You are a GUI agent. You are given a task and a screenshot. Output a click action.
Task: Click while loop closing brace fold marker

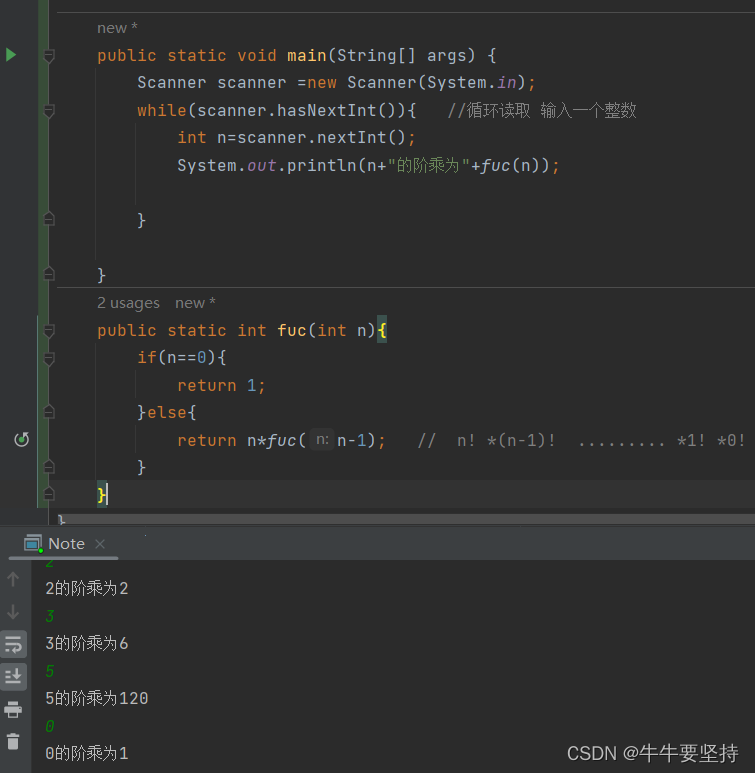[49, 218]
